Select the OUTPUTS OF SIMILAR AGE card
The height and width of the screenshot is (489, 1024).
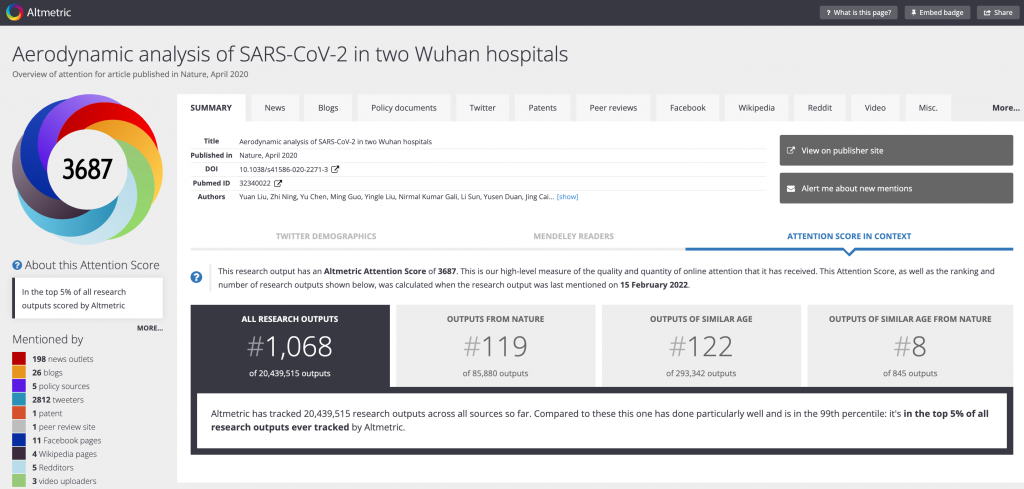pos(701,345)
